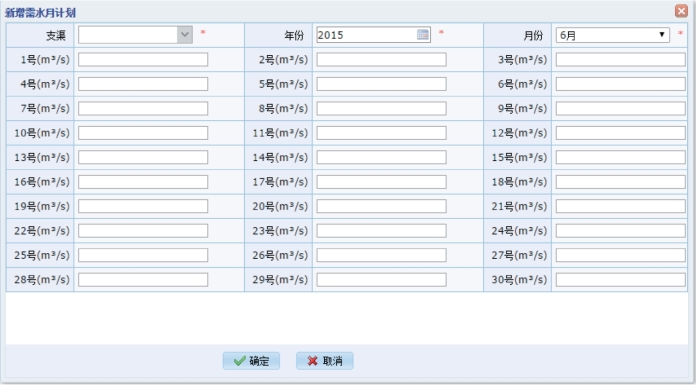
Task: Click the 30号(m³/s) input box
Action: [x=621, y=279]
